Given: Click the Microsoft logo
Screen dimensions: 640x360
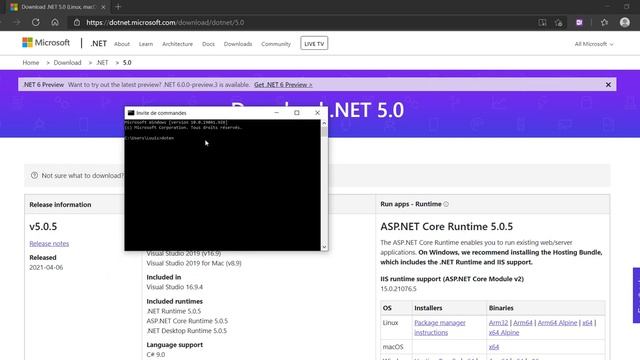Looking at the screenshot, I should pos(46,42).
